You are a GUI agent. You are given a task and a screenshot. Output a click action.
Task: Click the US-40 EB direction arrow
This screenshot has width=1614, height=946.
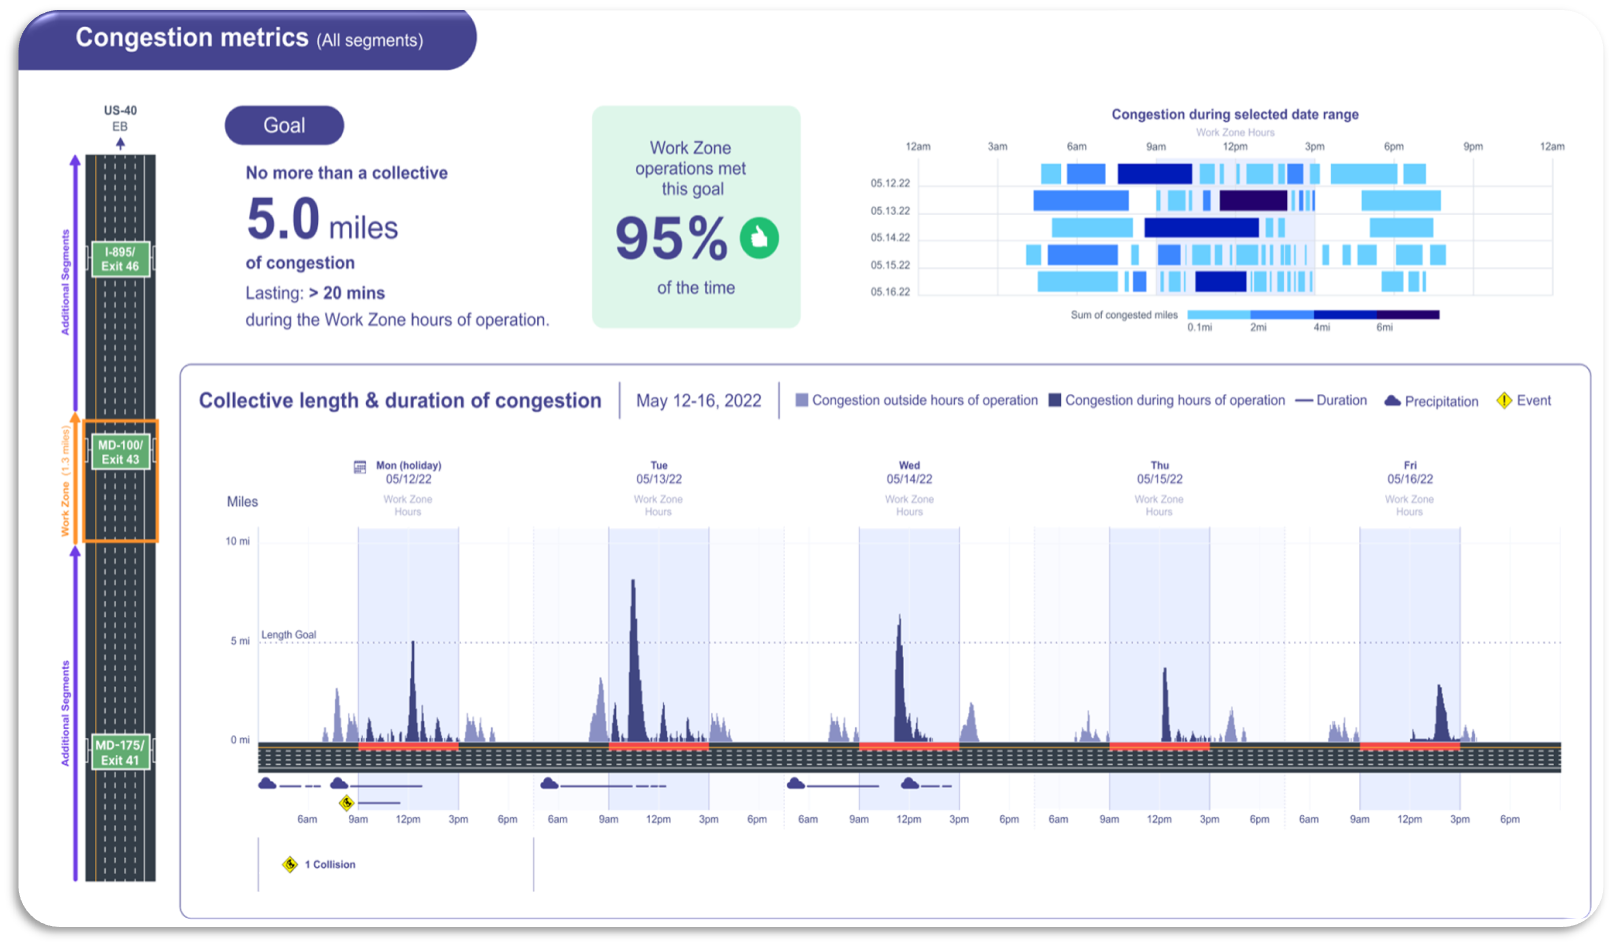120,143
